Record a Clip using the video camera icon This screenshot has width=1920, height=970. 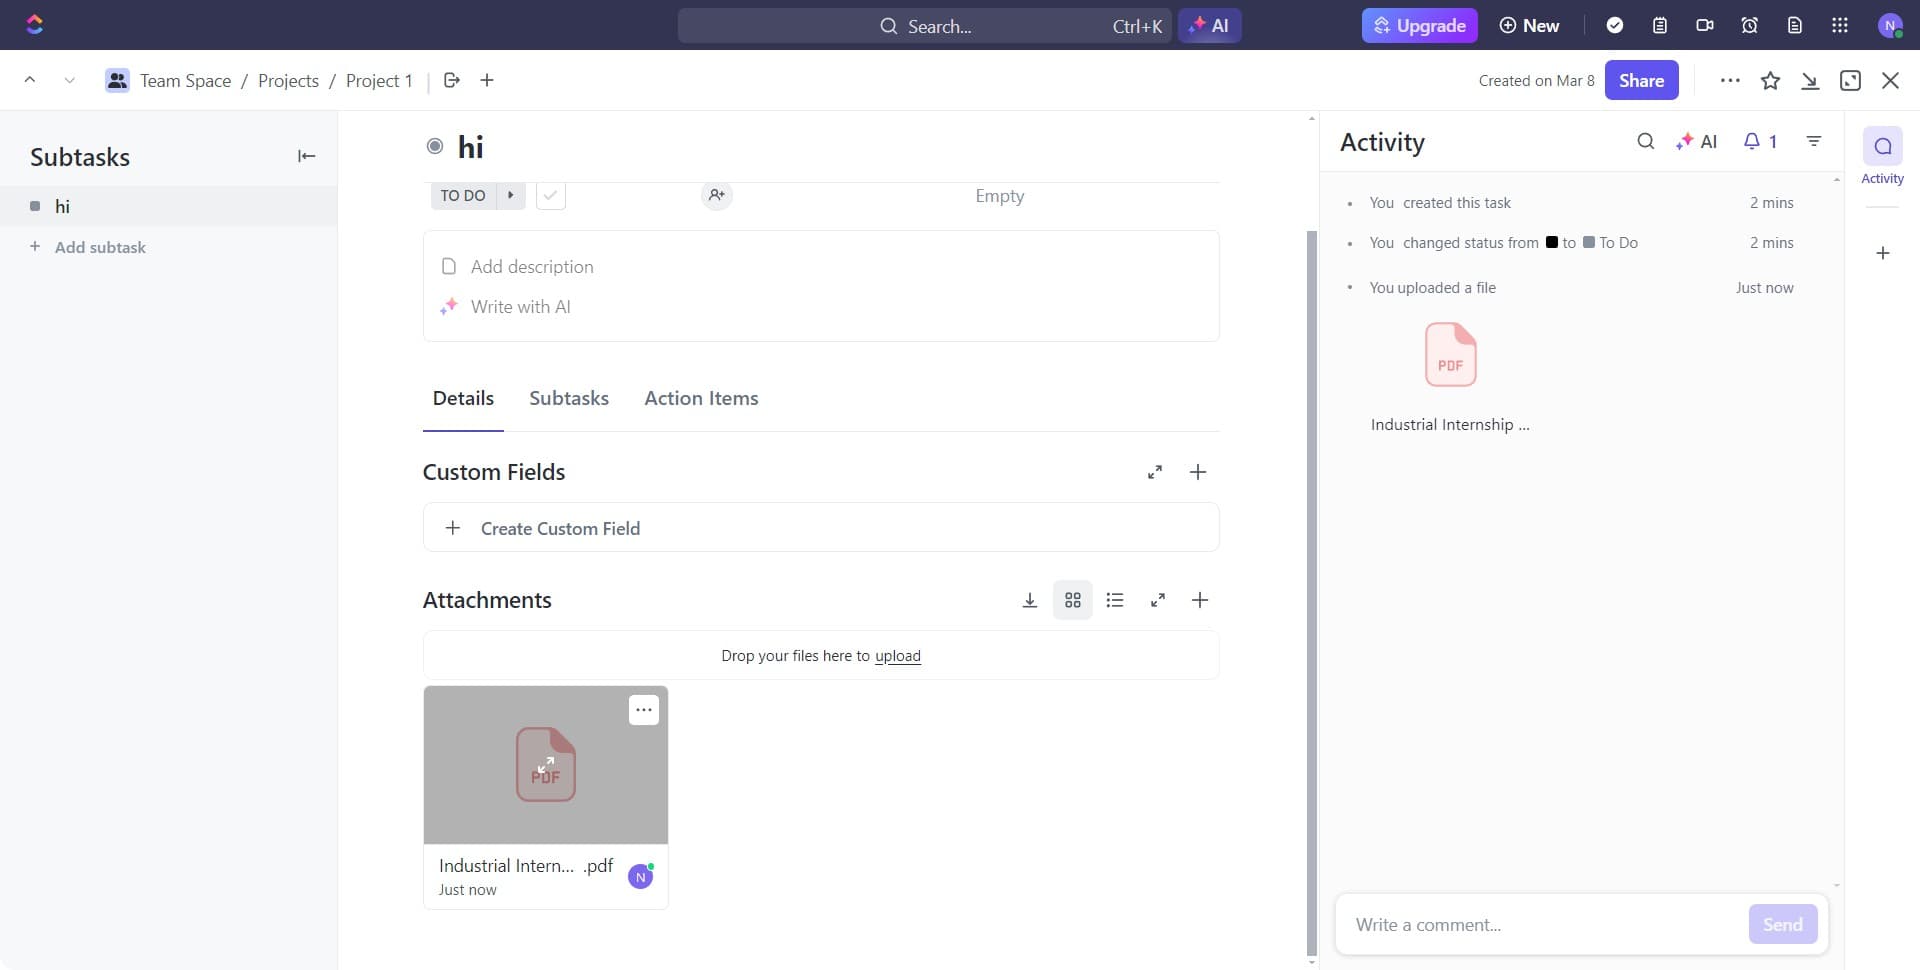1704,25
